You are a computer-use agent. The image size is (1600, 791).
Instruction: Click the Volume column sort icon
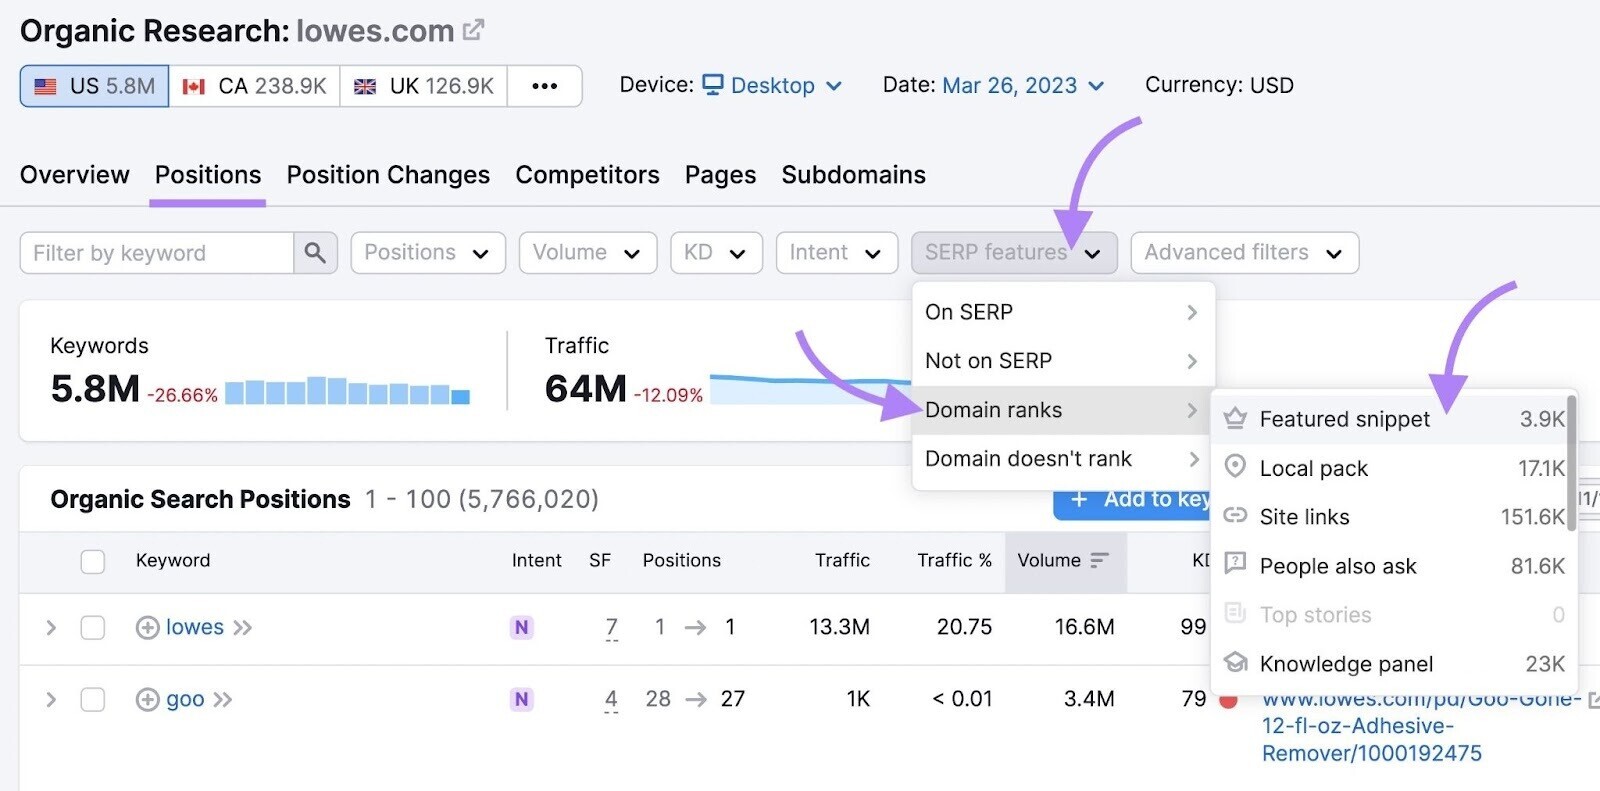click(x=1100, y=560)
